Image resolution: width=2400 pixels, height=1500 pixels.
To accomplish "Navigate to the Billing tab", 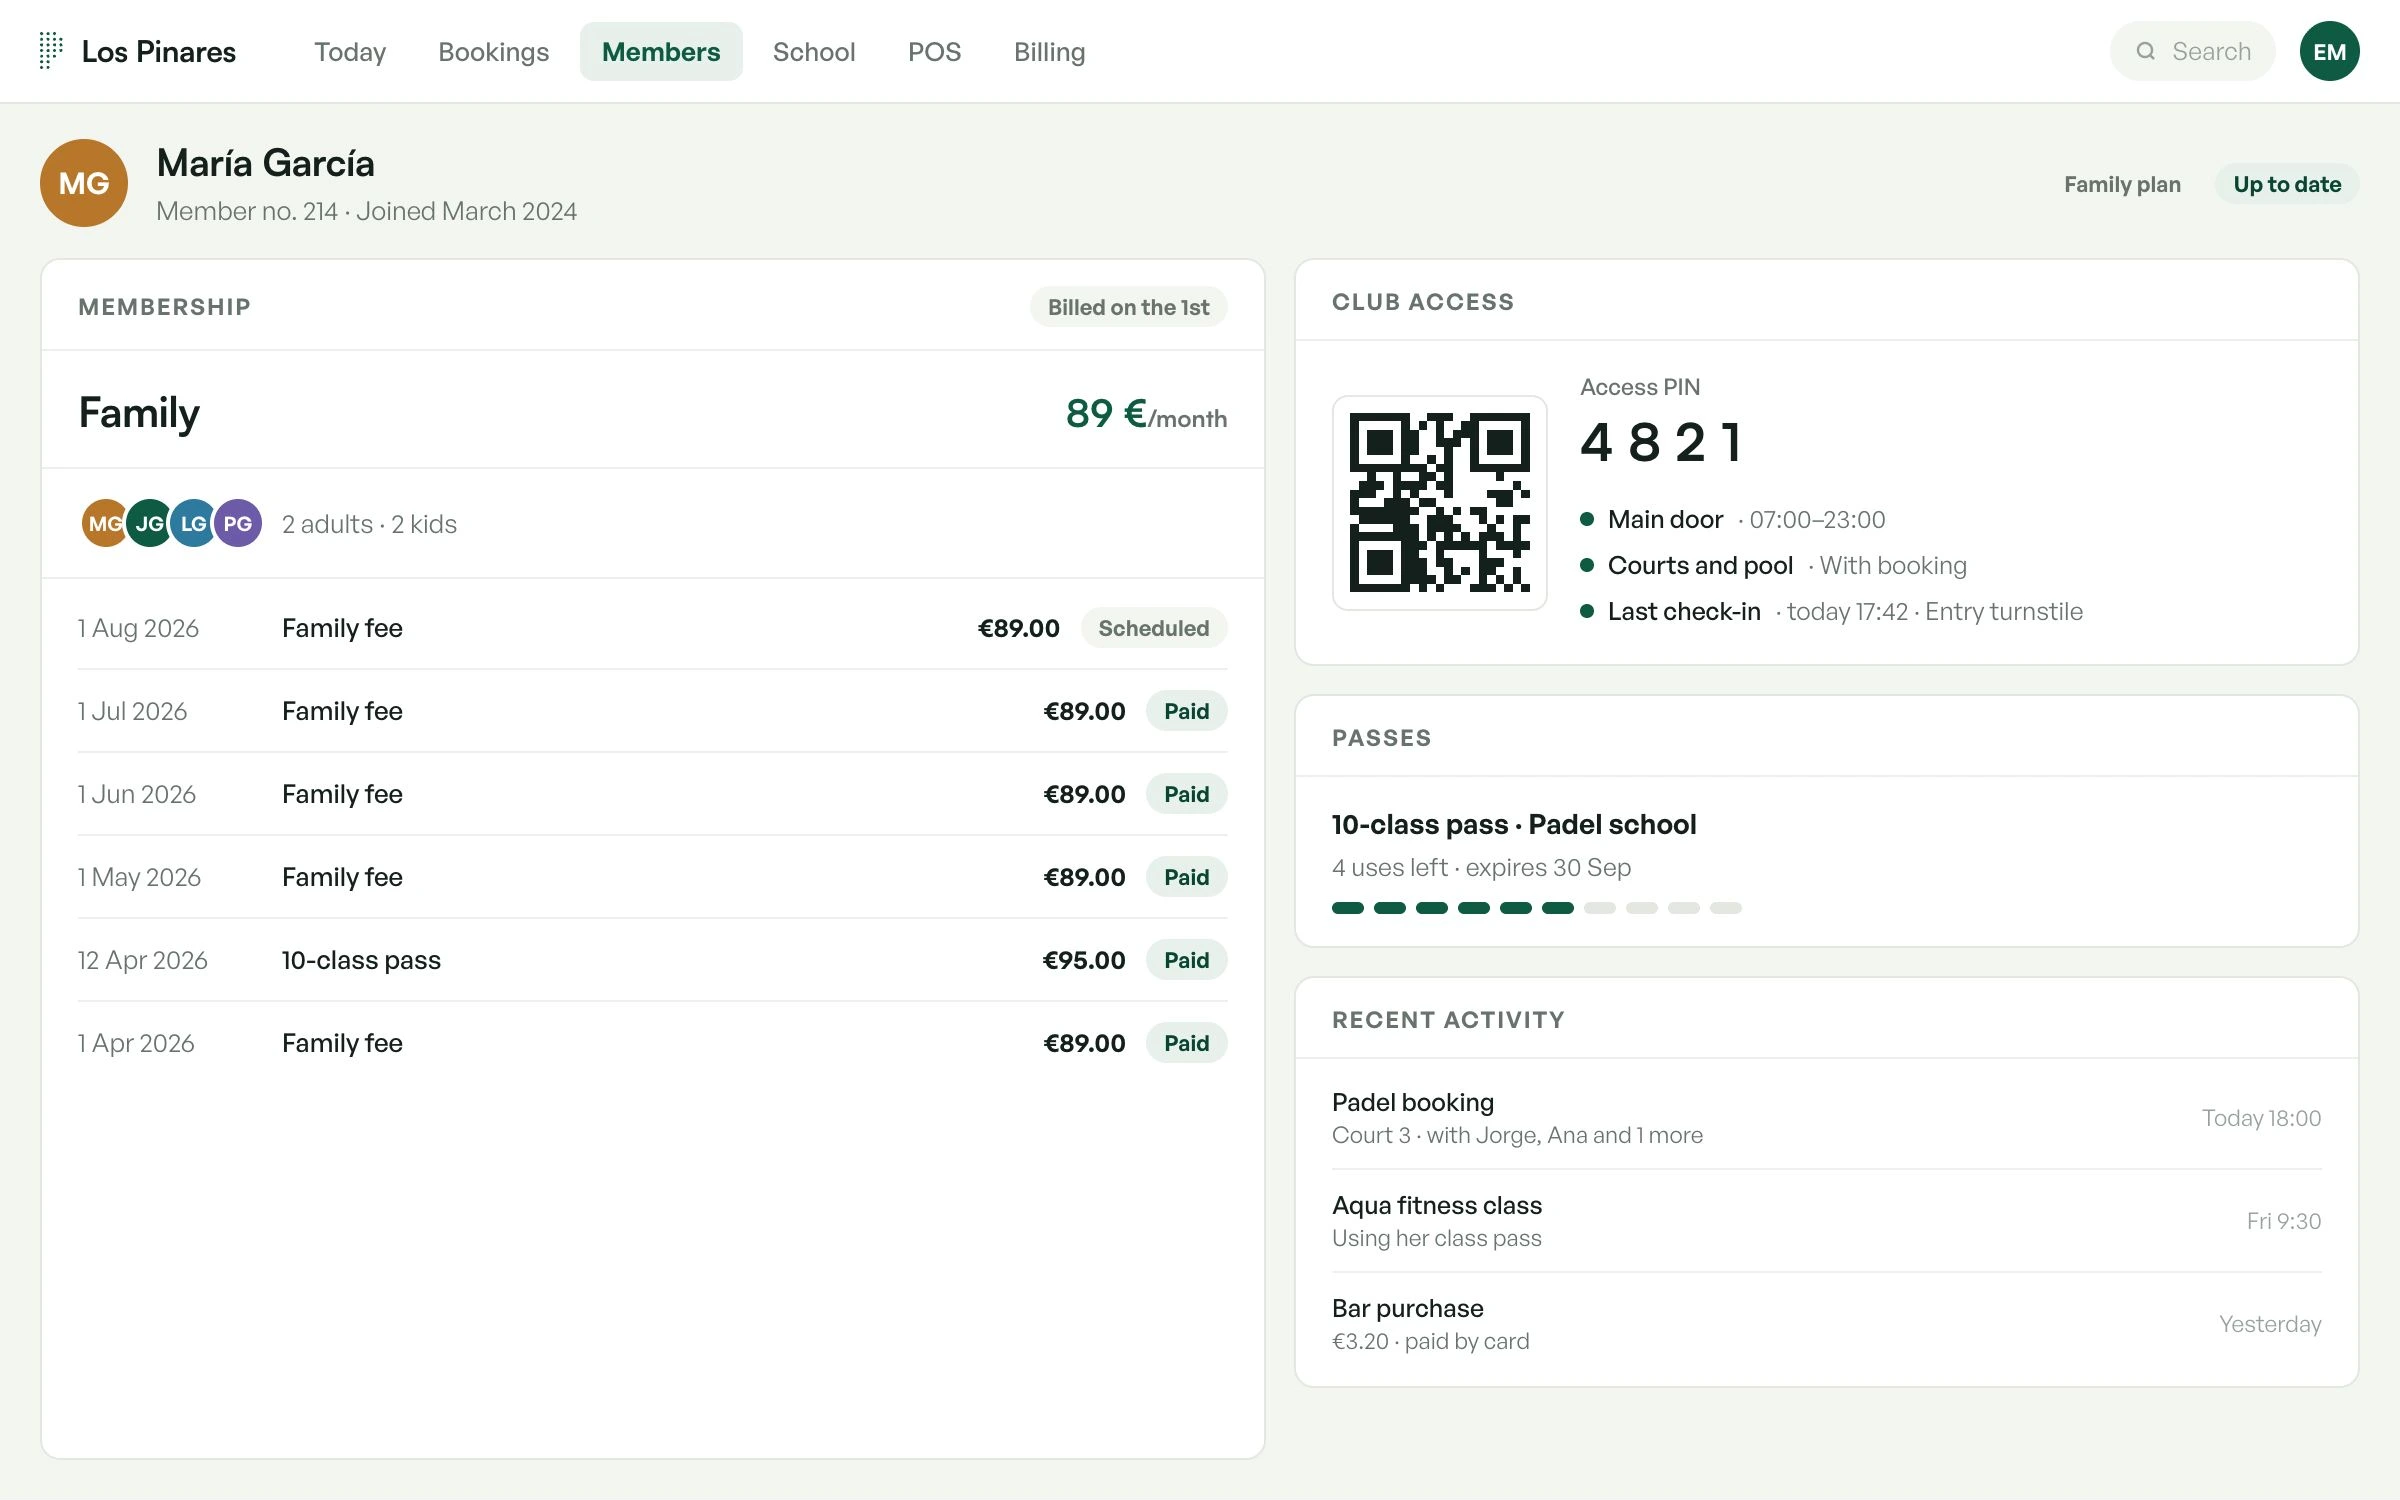I will pos(1049,51).
